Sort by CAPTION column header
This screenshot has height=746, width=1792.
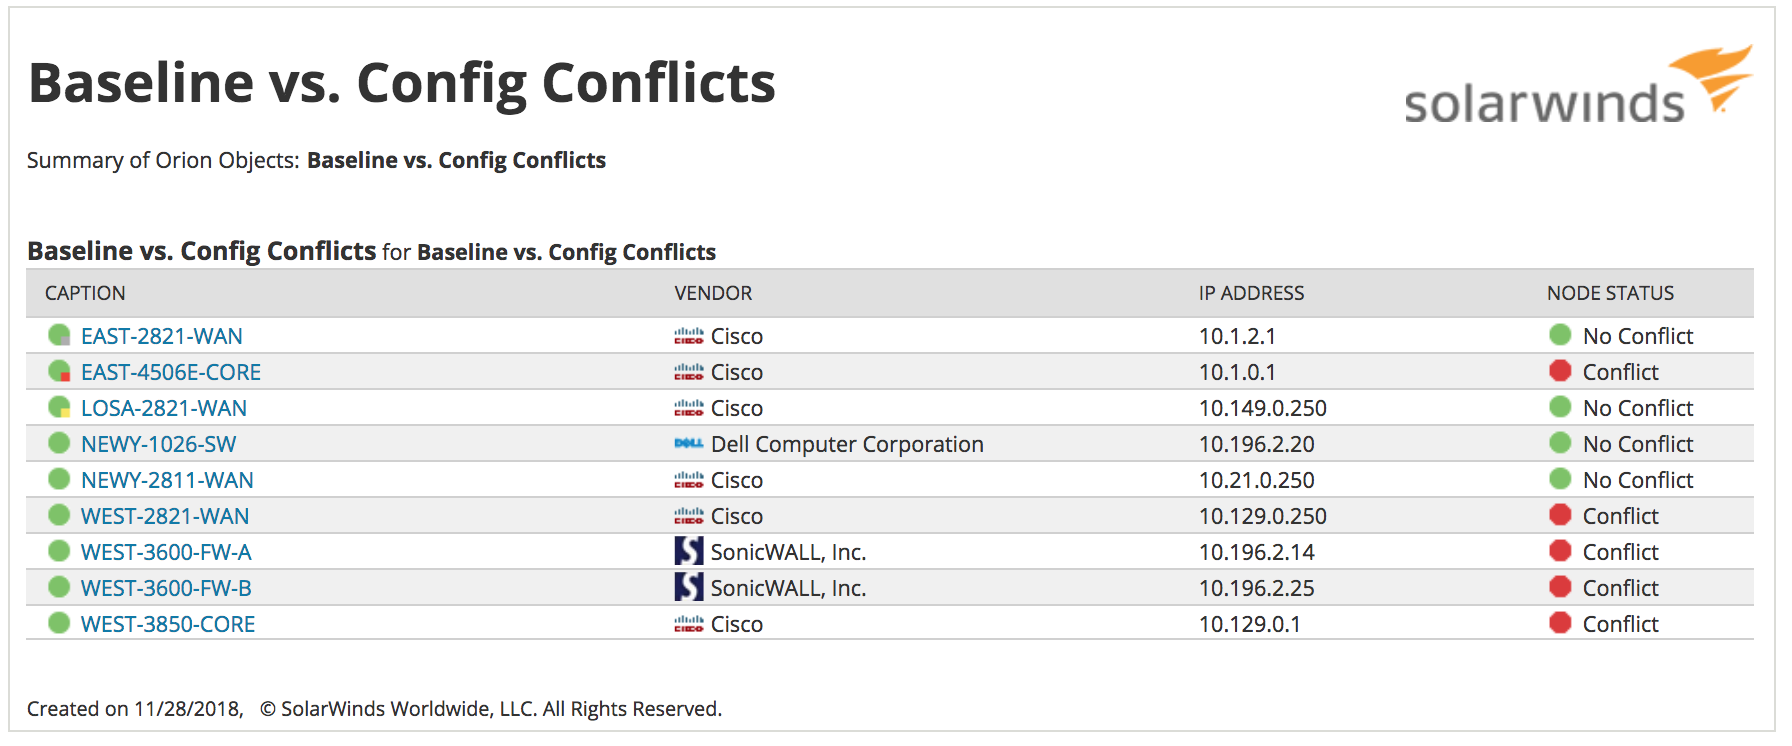pos(85,293)
